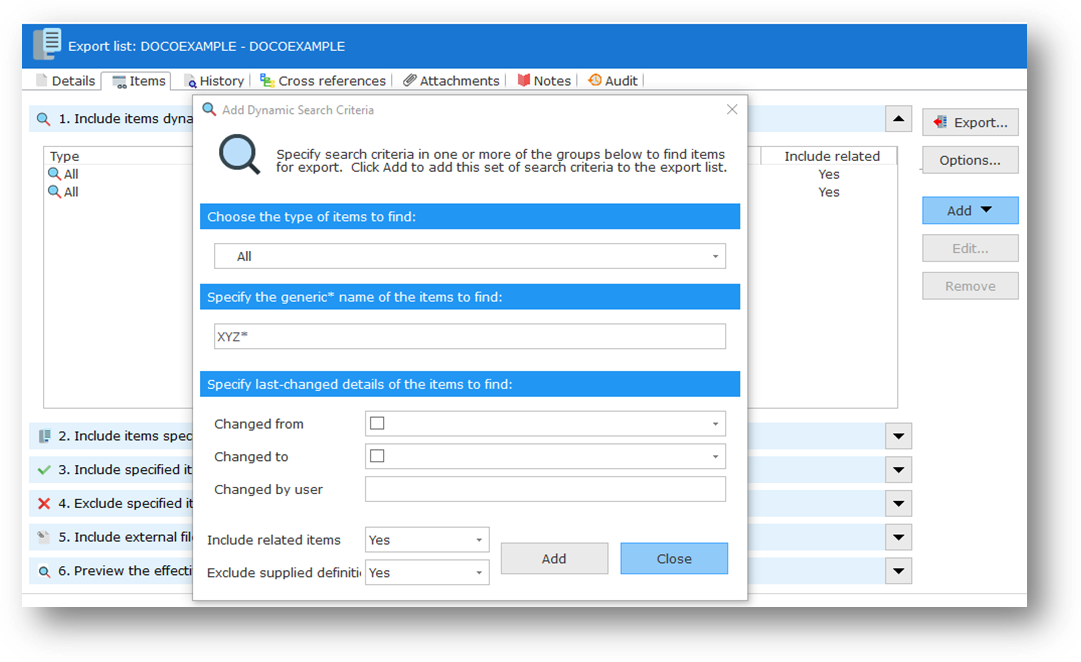Switch to the Details tab

click(x=66, y=81)
